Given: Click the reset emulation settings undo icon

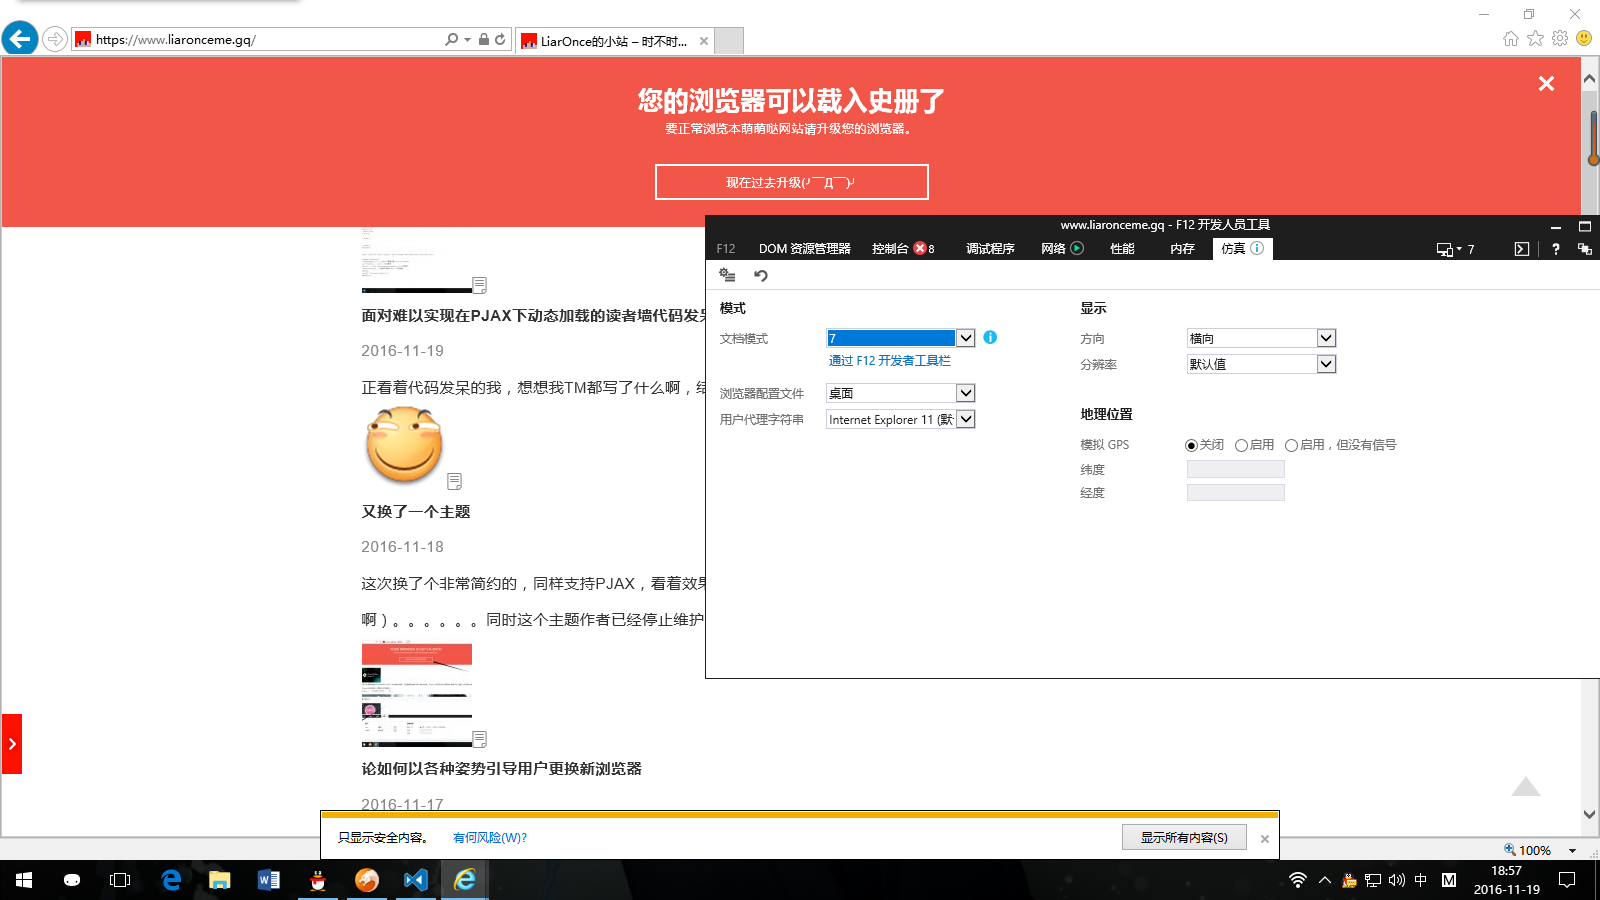Looking at the screenshot, I should pos(761,275).
